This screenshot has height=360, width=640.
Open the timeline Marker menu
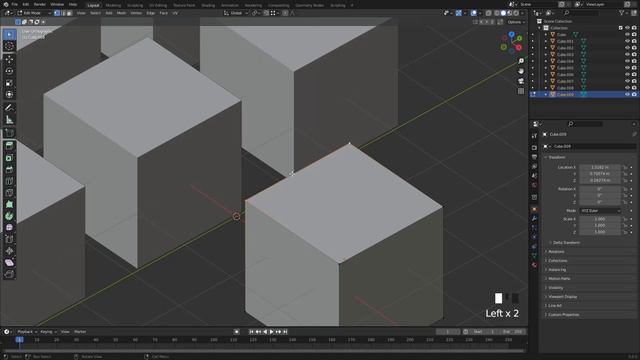tap(80, 332)
